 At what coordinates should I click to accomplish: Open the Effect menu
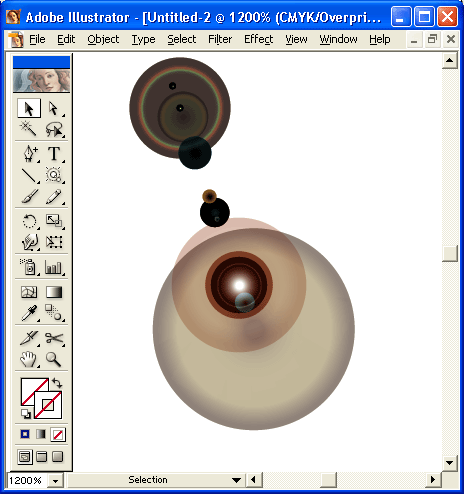pyautogui.click(x=258, y=39)
